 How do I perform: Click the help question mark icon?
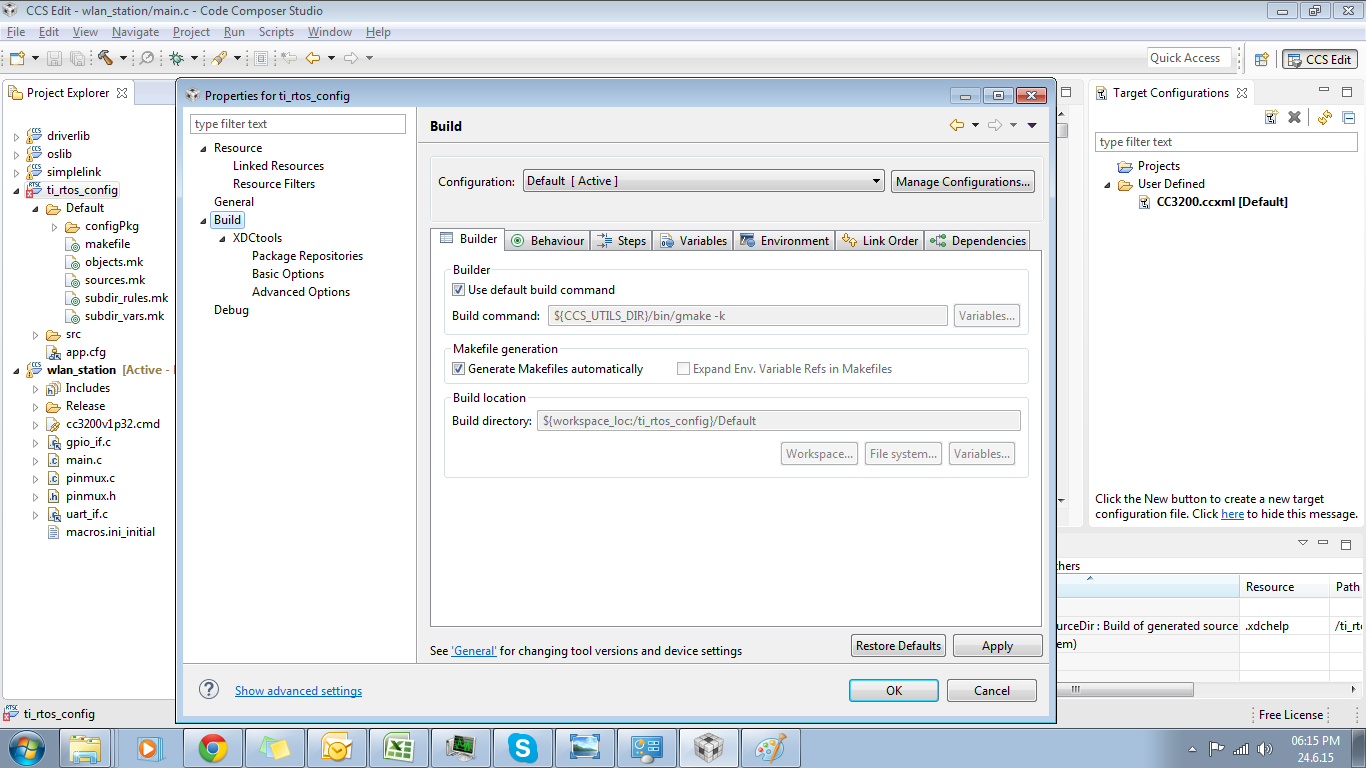pos(209,689)
